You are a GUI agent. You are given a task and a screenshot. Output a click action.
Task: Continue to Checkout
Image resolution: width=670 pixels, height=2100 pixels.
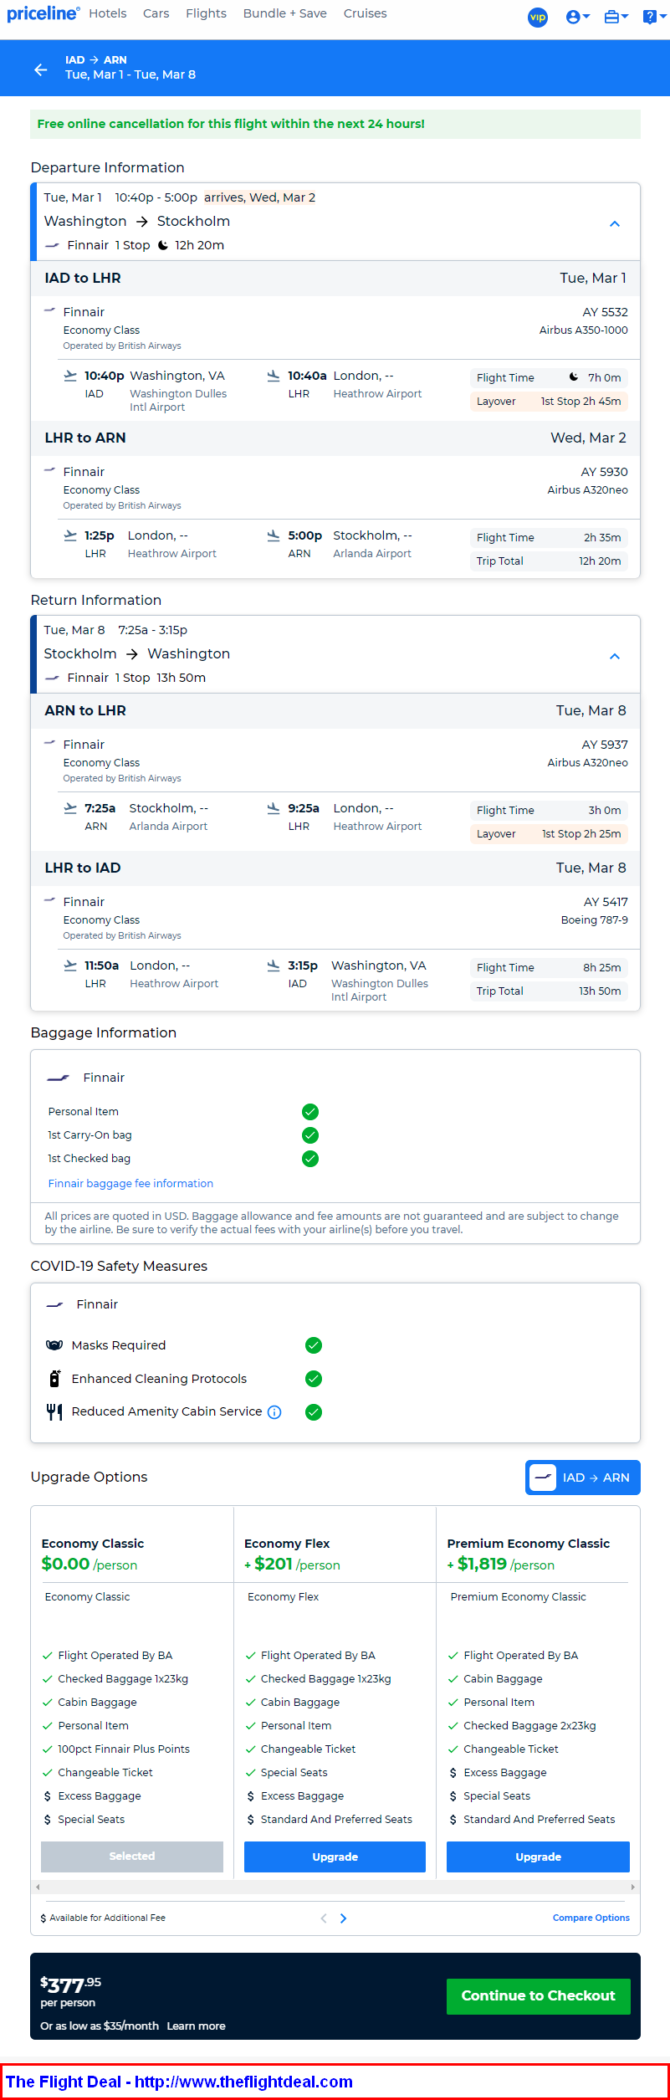pyautogui.click(x=538, y=1995)
